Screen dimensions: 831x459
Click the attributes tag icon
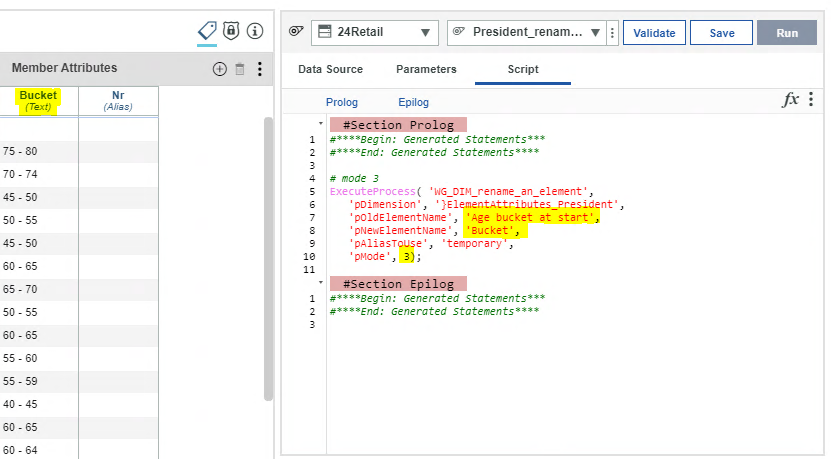click(207, 31)
